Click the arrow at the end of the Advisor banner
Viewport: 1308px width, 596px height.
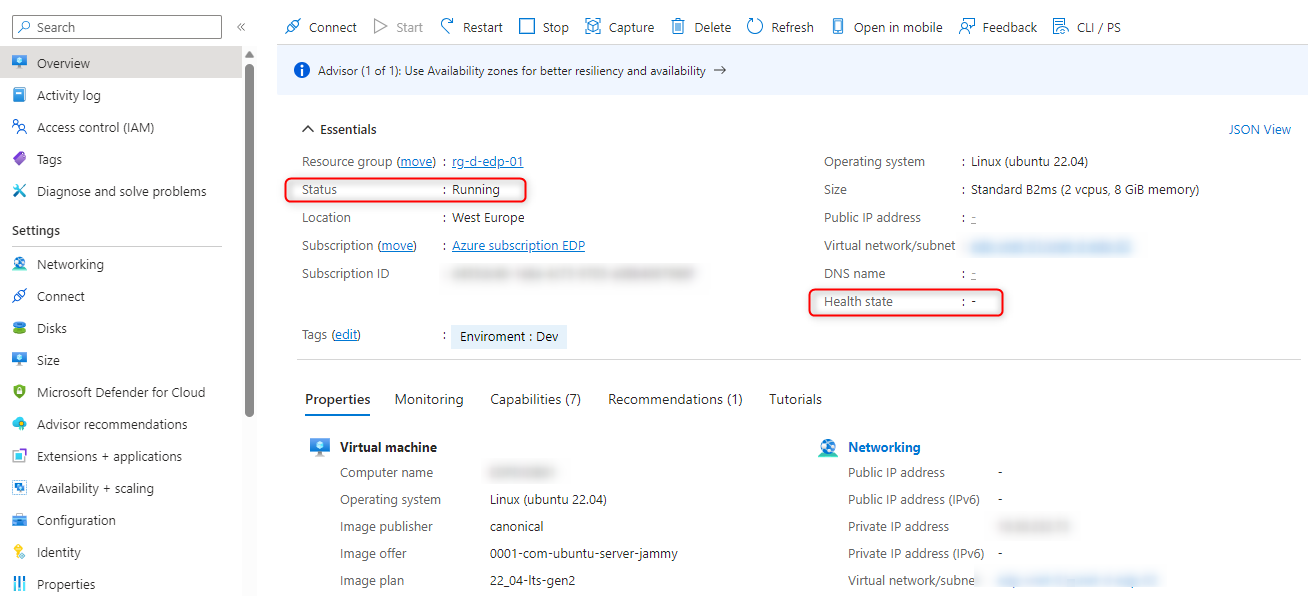(719, 71)
